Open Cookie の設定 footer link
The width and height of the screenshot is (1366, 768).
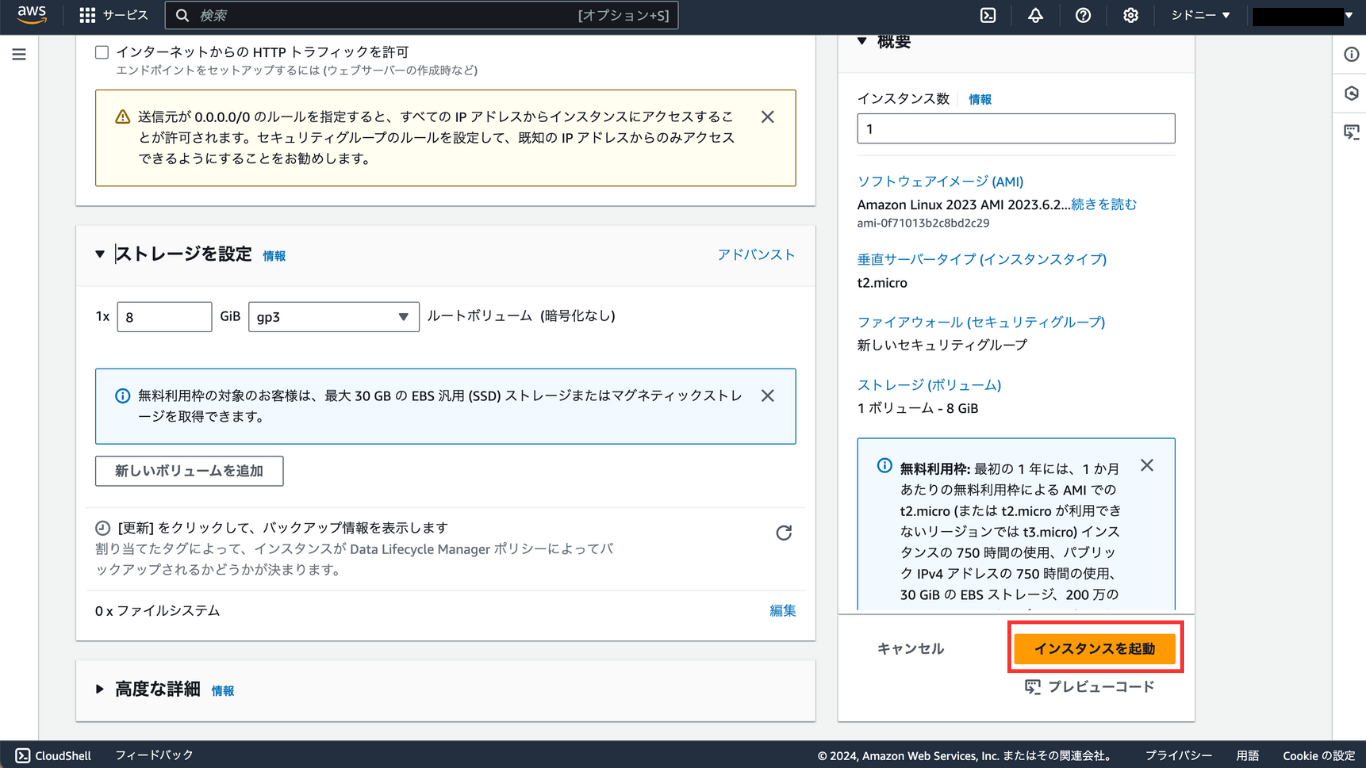pos(1319,756)
